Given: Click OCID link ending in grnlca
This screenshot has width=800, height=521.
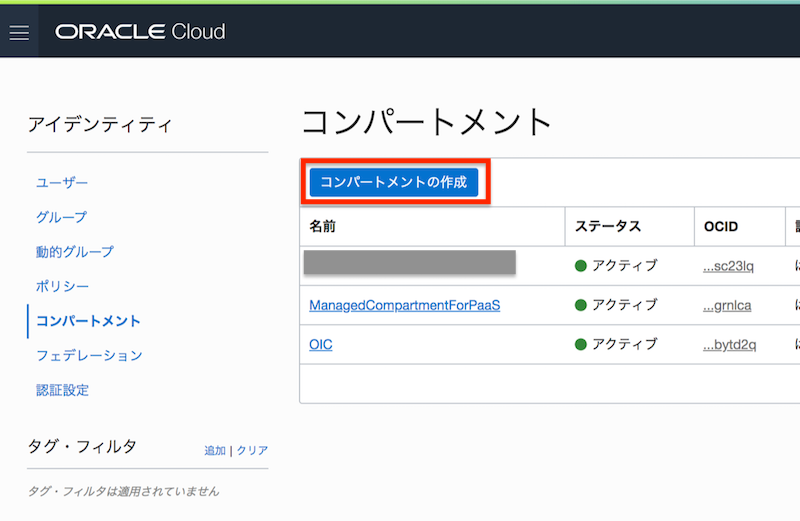Looking at the screenshot, I should pos(729,305).
